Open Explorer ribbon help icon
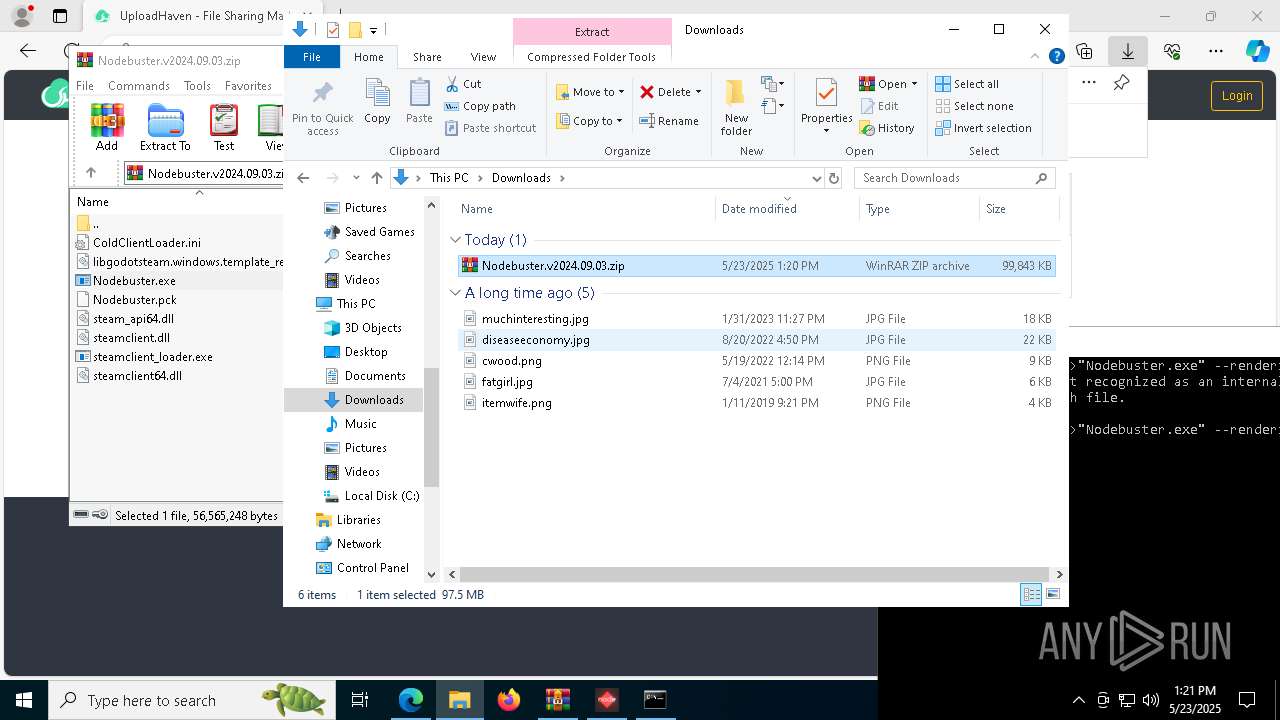The image size is (1280, 720). tap(1056, 56)
